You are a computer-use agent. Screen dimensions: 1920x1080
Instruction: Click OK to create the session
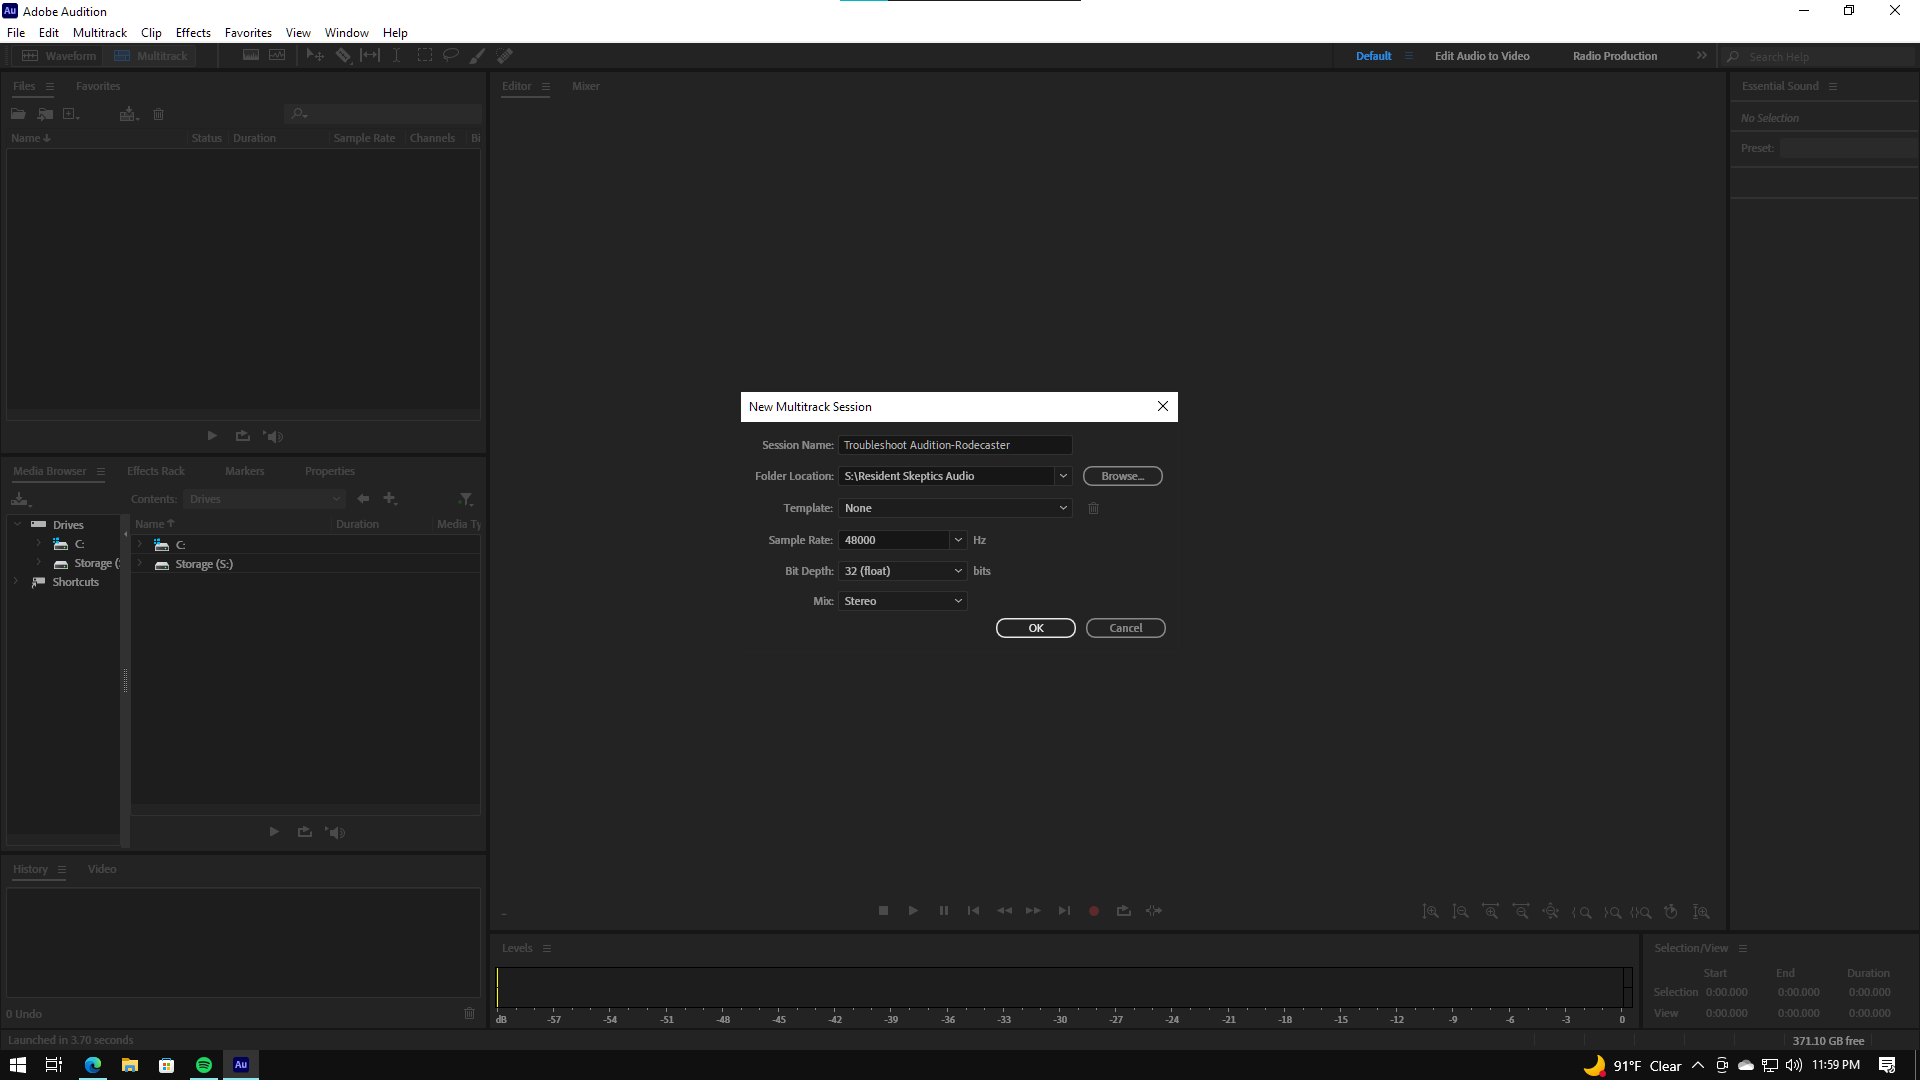click(x=1035, y=627)
